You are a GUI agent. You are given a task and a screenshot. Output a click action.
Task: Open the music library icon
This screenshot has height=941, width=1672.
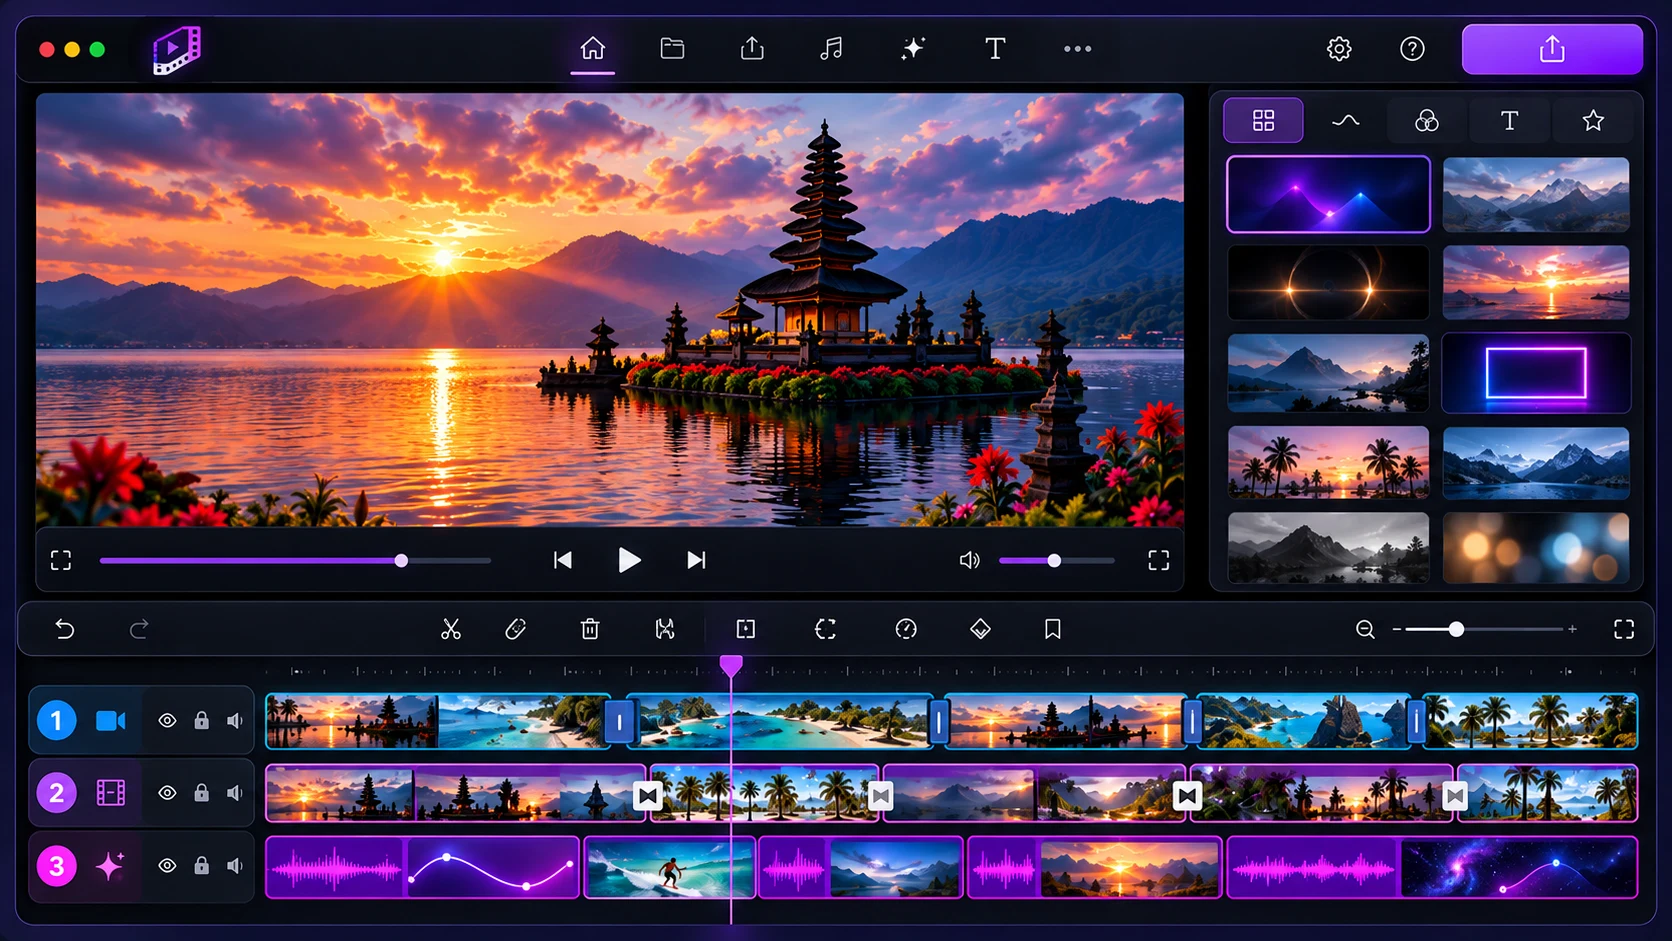[831, 48]
